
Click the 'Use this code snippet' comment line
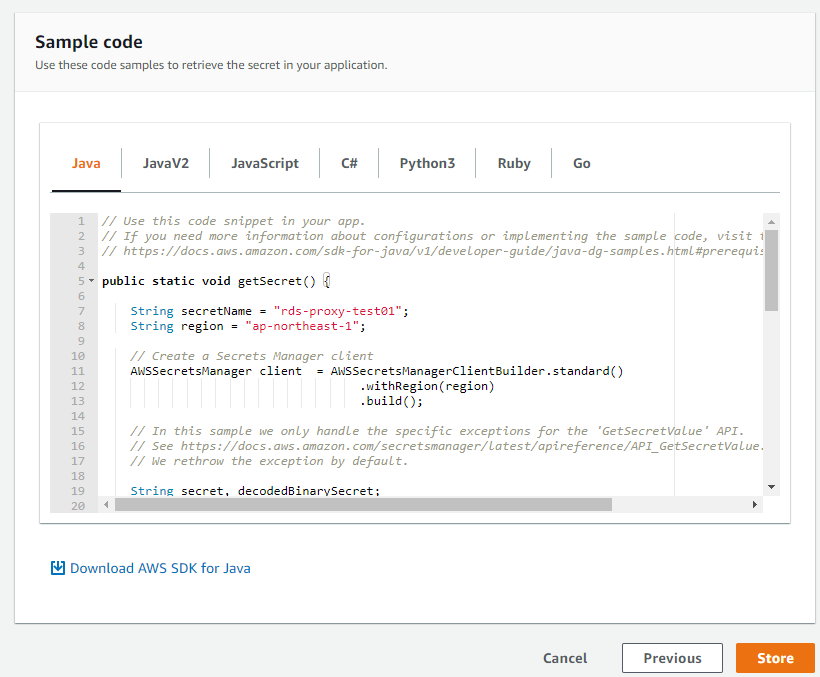click(233, 221)
